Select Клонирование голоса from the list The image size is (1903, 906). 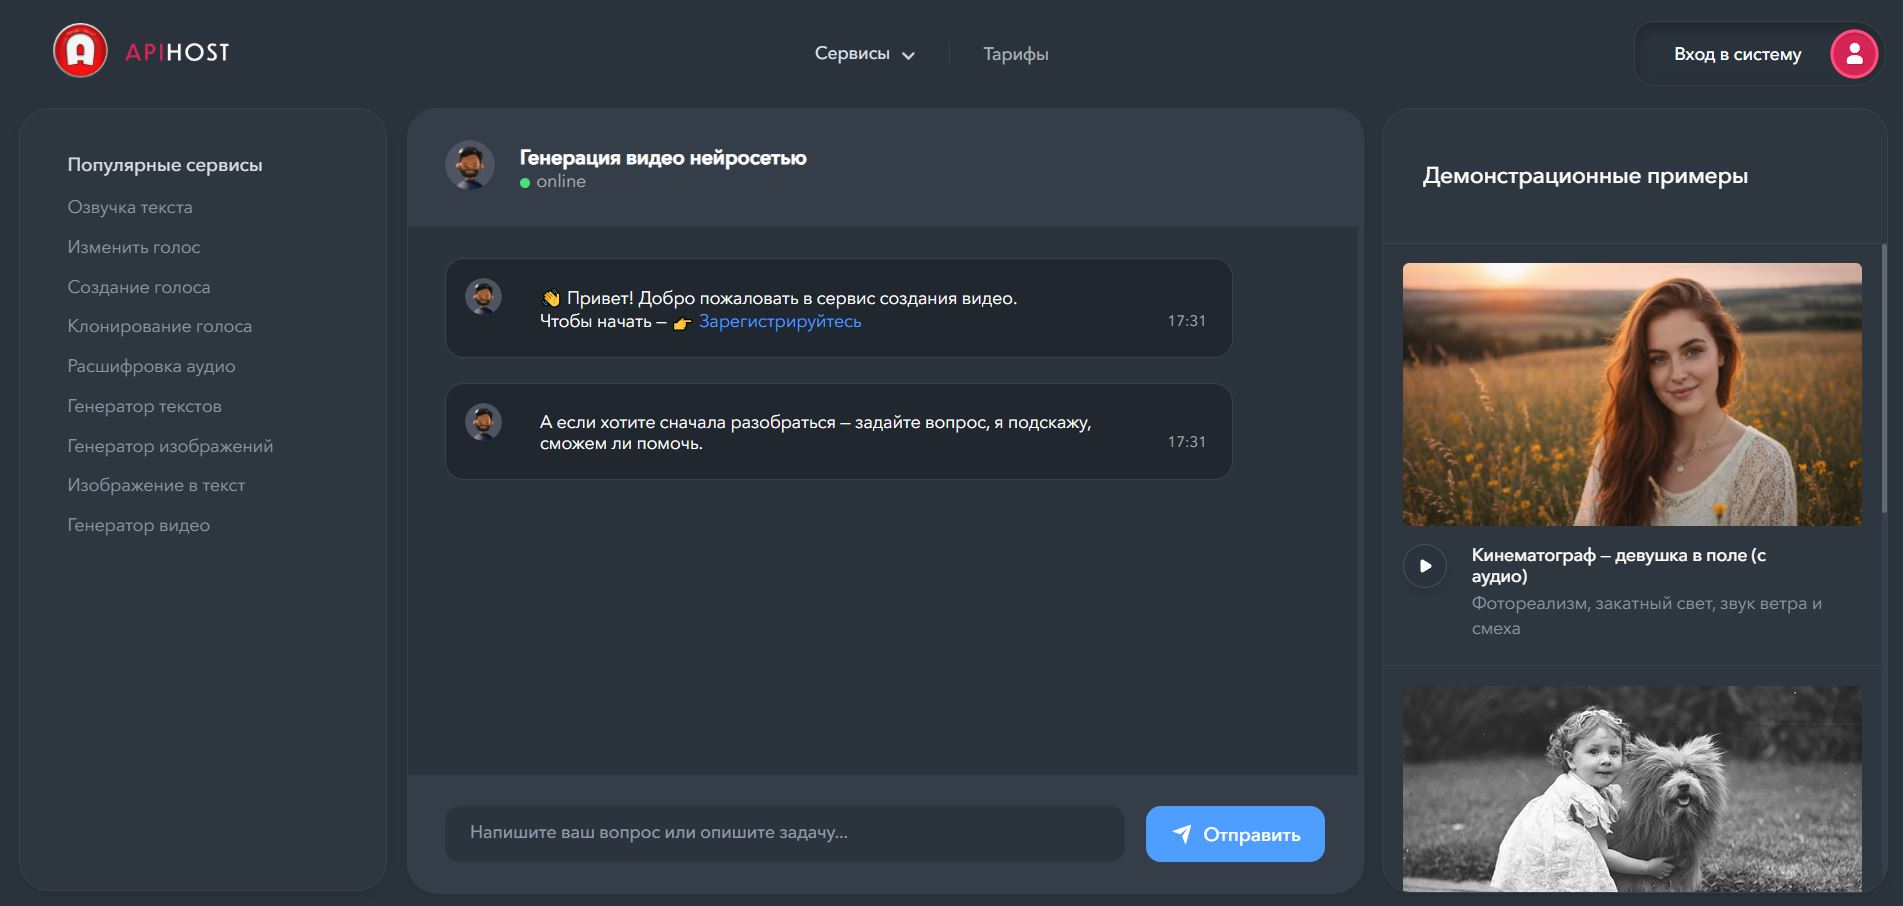pyautogui.click(x=160, y=326)
